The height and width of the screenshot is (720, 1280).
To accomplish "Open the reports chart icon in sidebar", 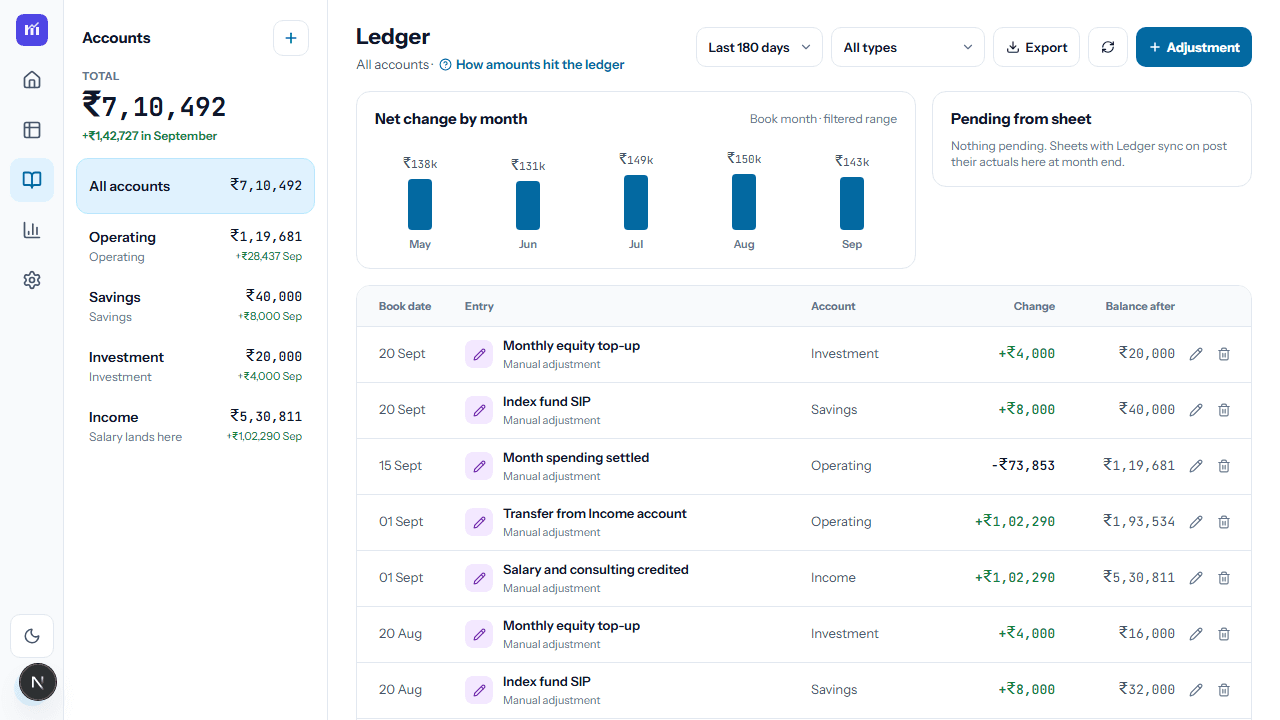I will pos(32,230).
